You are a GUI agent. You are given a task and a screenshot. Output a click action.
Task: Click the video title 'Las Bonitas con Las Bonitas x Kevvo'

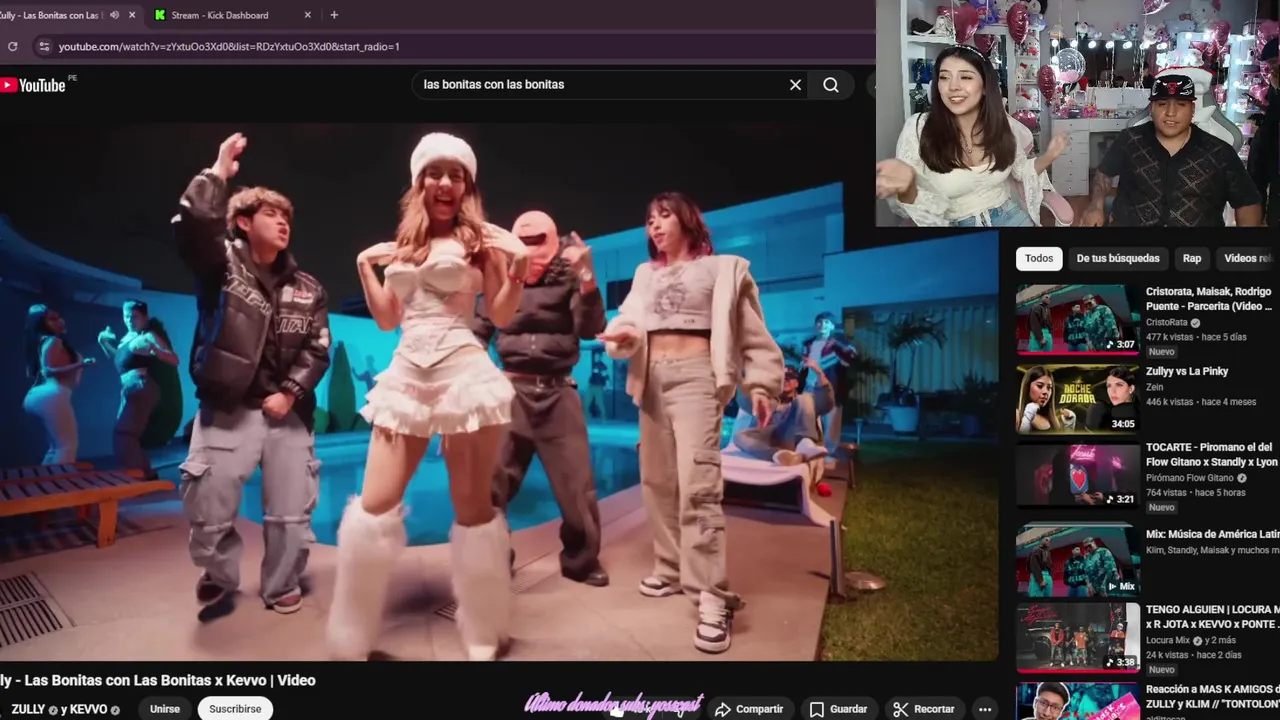(158, 680)
